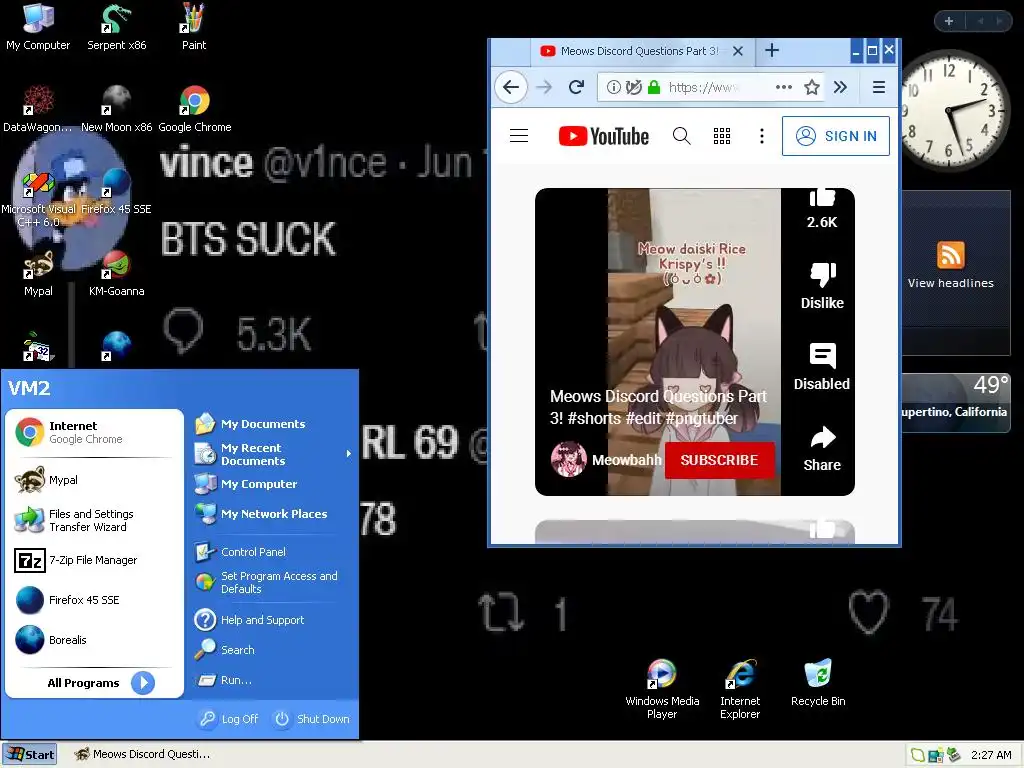Open a new browser tab

[772, 50]
